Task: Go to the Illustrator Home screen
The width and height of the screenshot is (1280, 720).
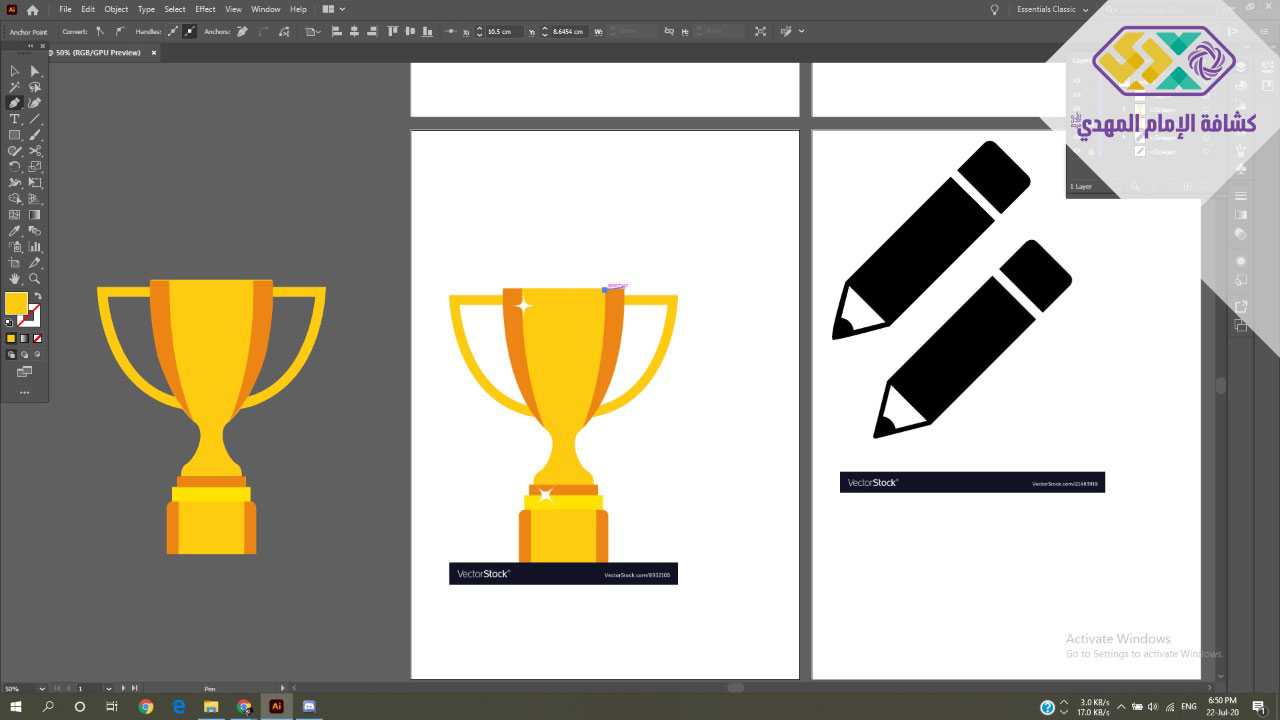Action: 32,9
